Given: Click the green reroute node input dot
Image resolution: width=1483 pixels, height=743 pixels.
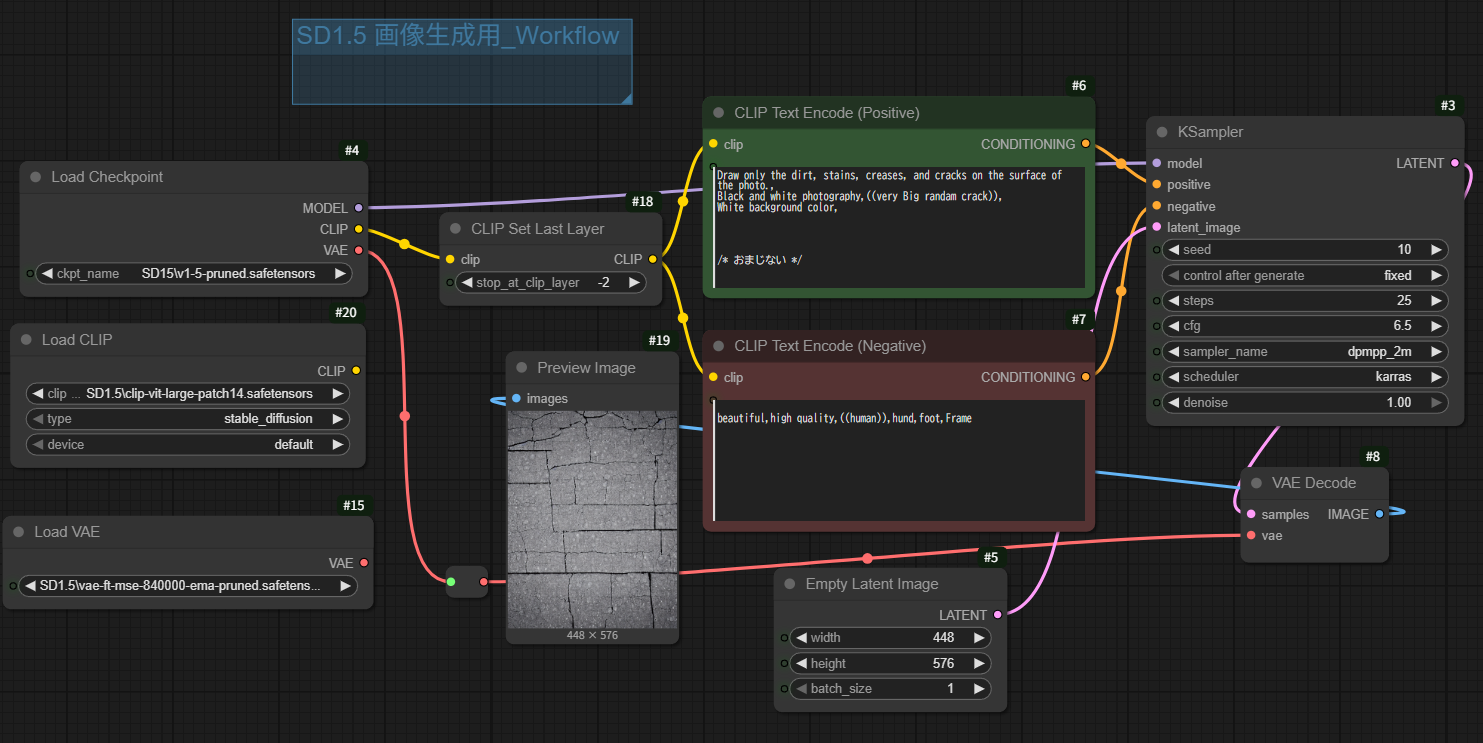Looking at the screenshot, I should tap(451, 581).
